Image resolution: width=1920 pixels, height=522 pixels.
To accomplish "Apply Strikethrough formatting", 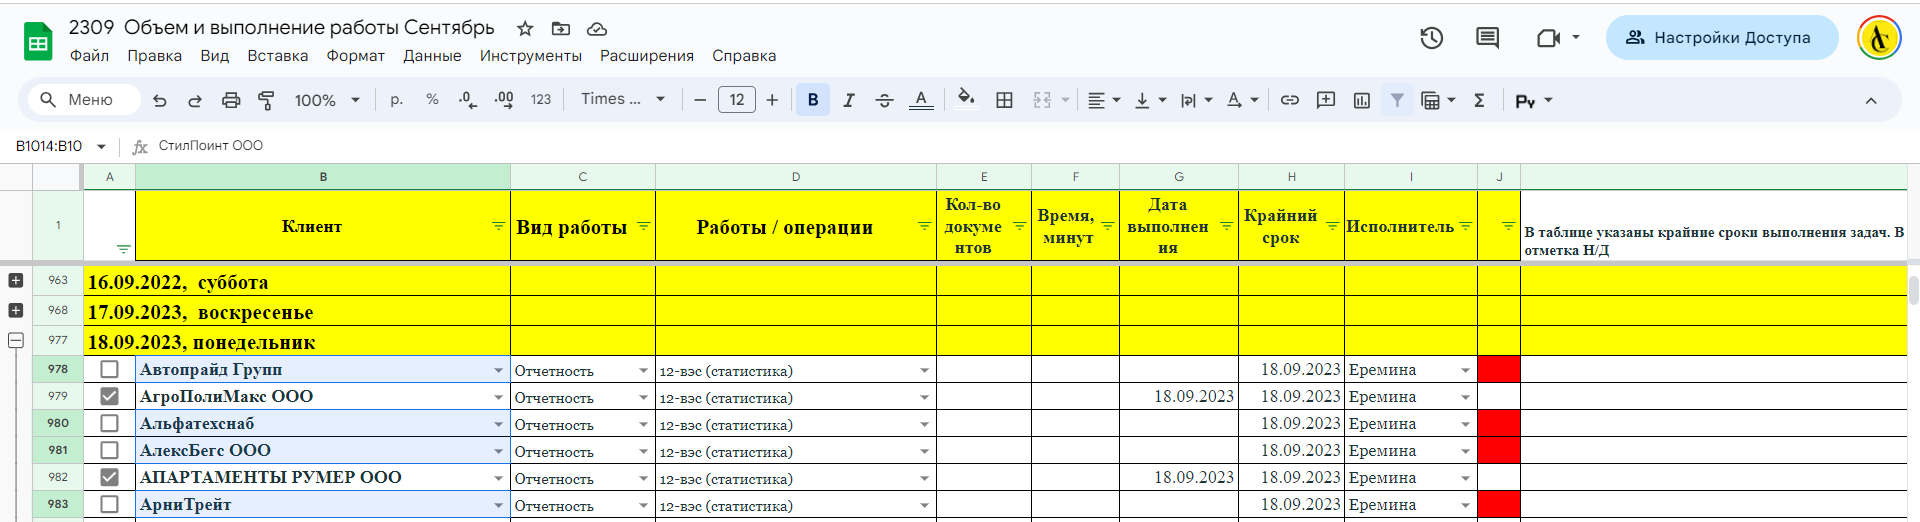I will [884, 100].
